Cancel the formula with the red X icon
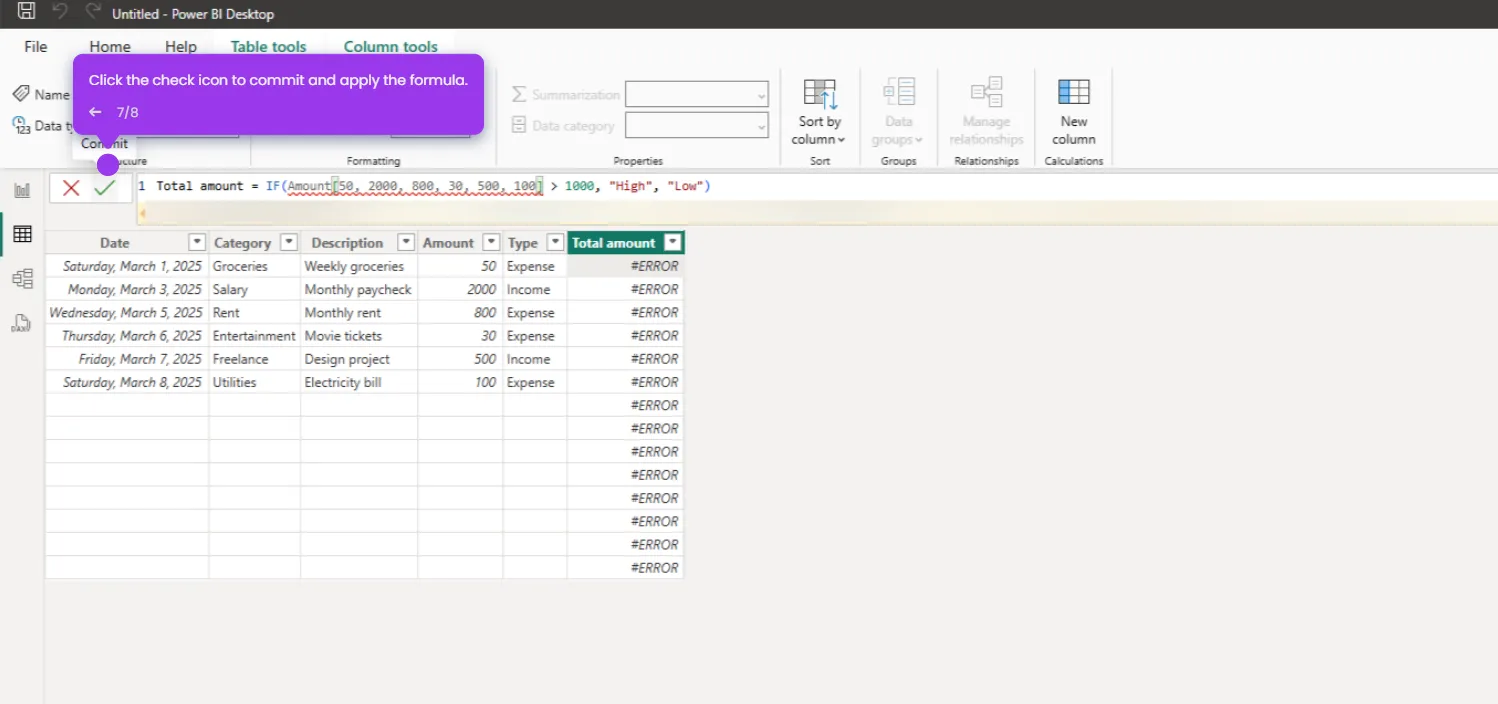The height and width of the screenshot is (704, 1498). point(71,187)
